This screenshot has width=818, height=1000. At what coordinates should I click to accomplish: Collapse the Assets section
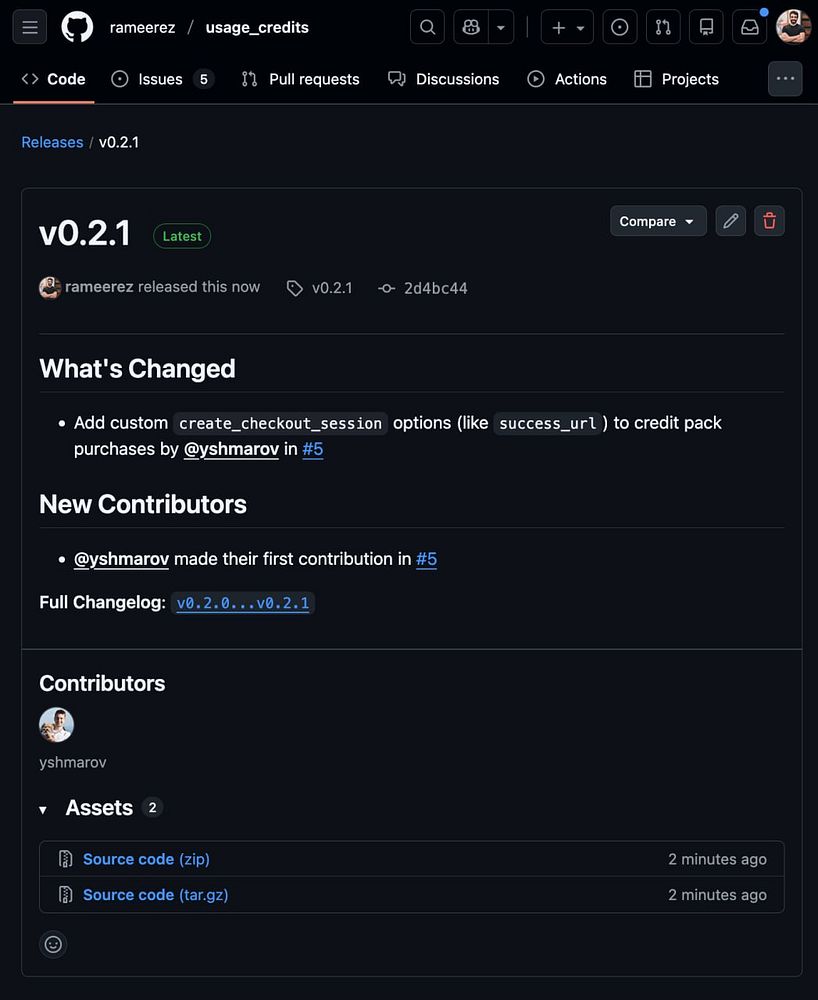click(43, 809)
